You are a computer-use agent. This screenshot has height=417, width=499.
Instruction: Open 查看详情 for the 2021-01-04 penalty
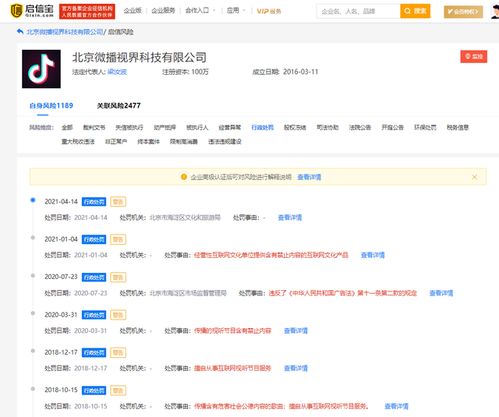point(373,255)
